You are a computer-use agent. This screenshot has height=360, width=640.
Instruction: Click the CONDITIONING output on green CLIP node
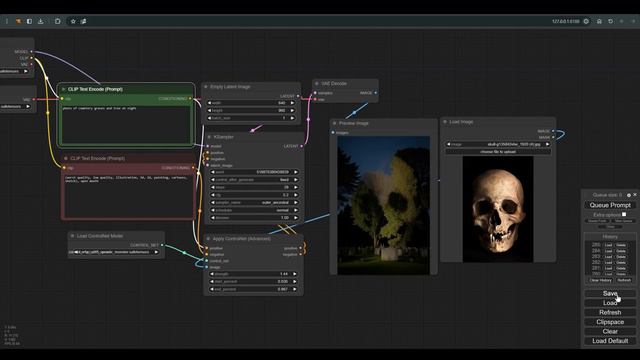pos(190,98)
